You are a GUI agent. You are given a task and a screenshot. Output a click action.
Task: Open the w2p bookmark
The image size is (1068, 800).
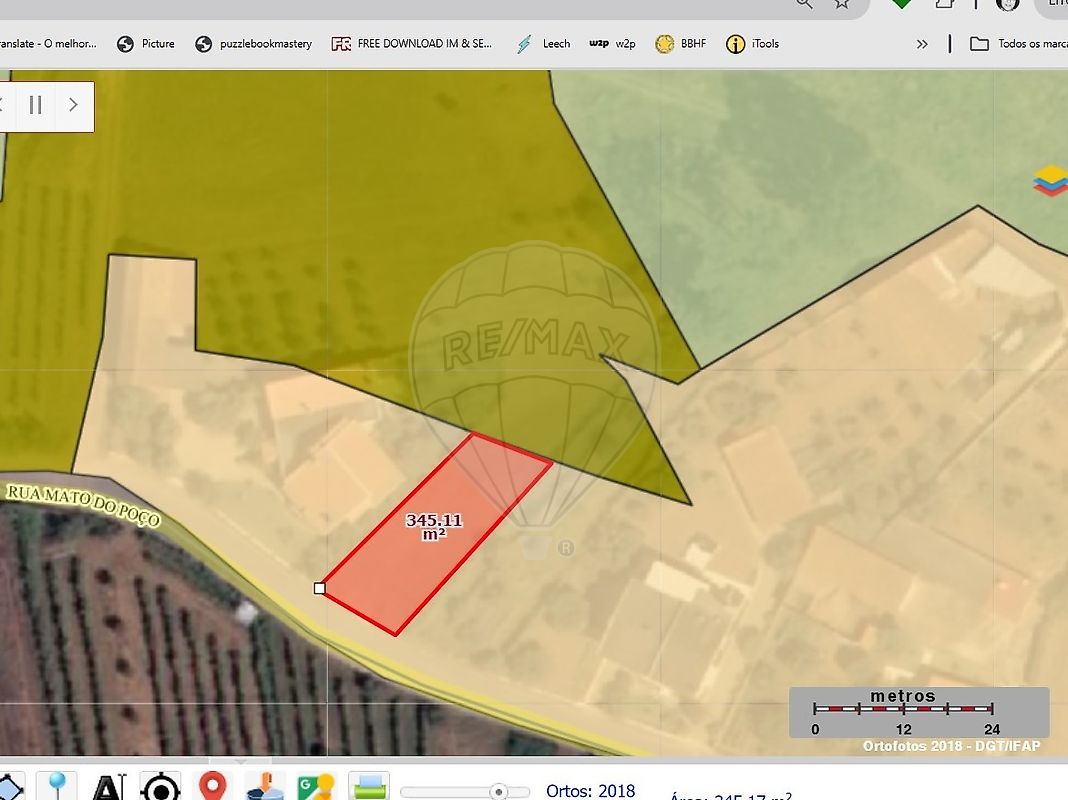612,44
